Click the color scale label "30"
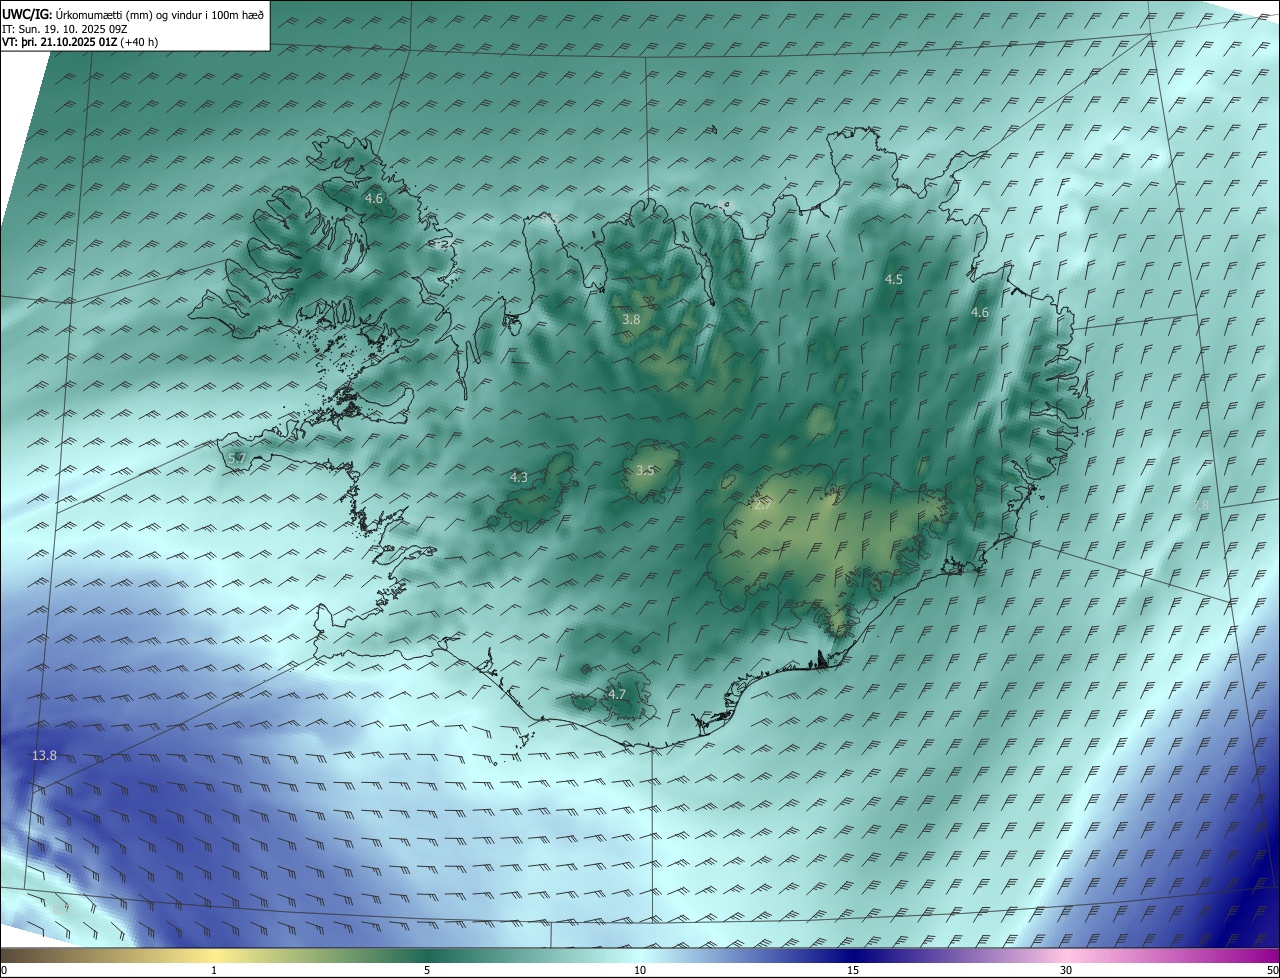1280x978 pixels. pyautogui.click(x=1066, y=970)
